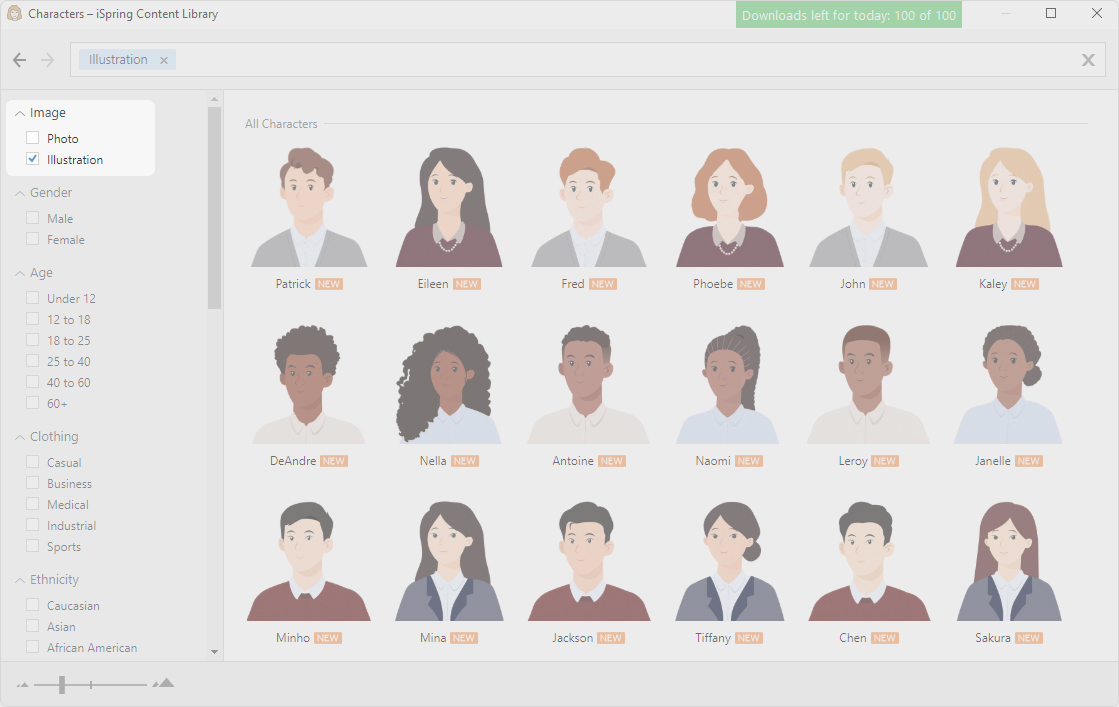Maximize the Content Library window
This screenshot has width=1119, height=707.
click(1050, 14)
